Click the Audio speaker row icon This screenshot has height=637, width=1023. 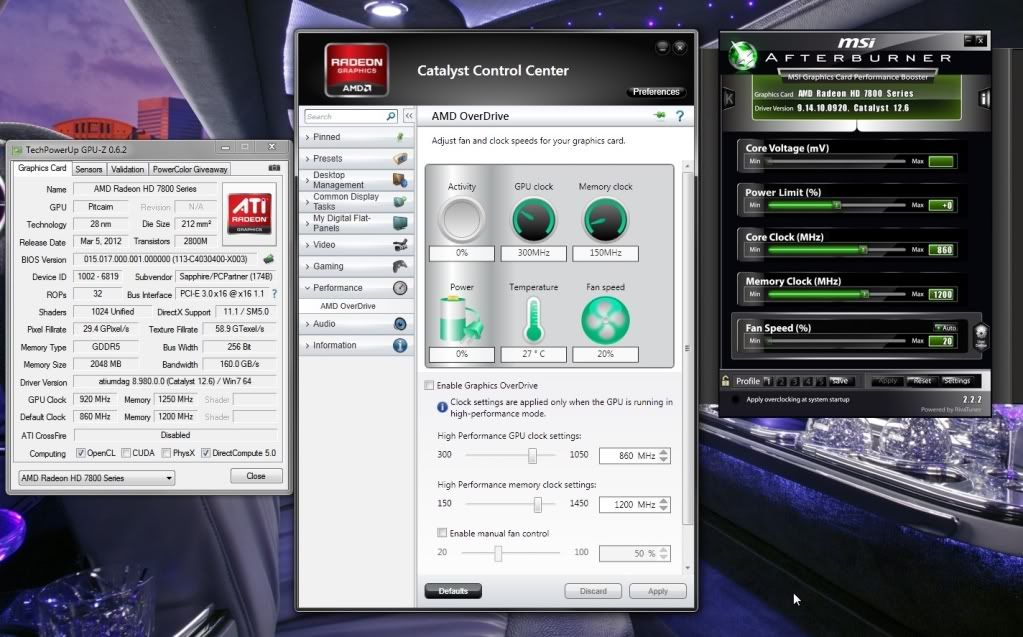(401, 324)
